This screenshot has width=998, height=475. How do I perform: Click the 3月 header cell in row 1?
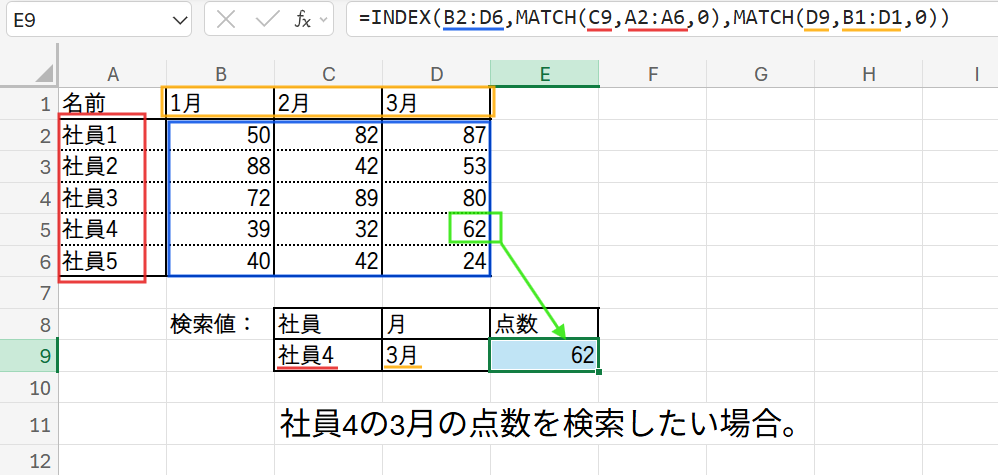(x=436, y=103)
